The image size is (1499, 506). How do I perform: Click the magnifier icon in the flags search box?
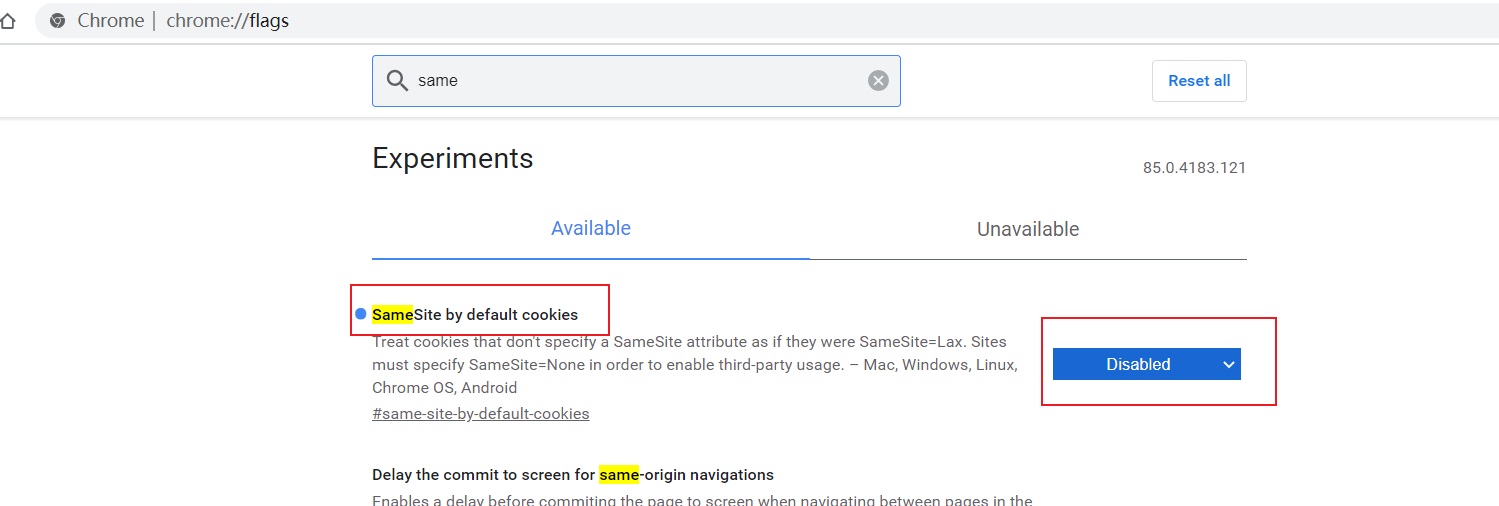(397, 81)
